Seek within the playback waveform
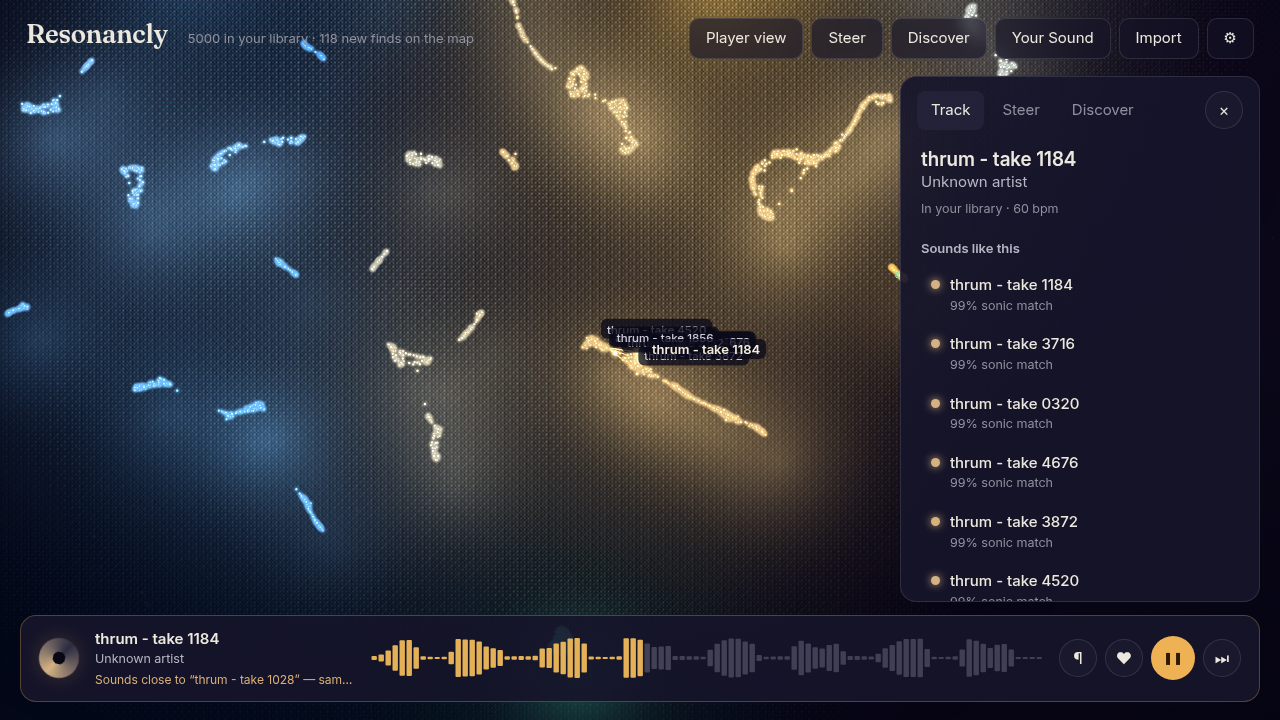The image size is (1280, 720). pos(706,658)
